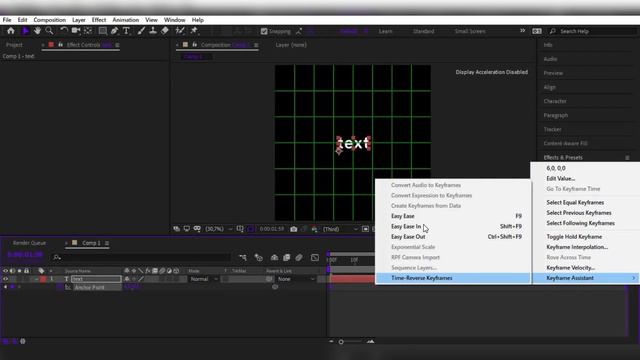Select the Pan Behind anchor point tool
Viewport: 640px width, 360px height.
[88, 31]
